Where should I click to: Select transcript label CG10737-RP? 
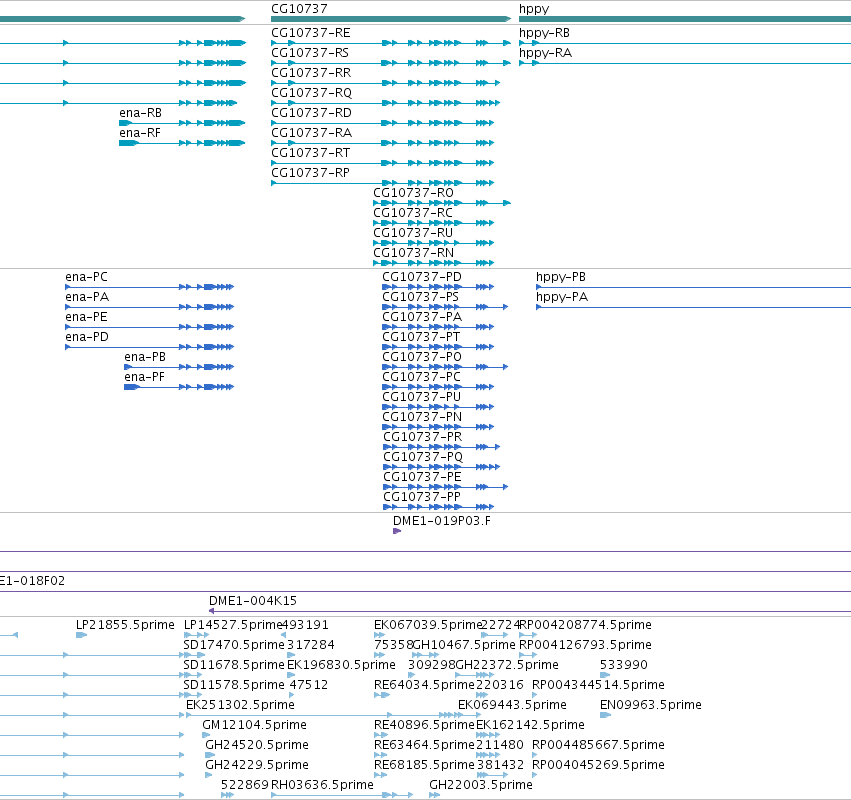coord(310,173)
